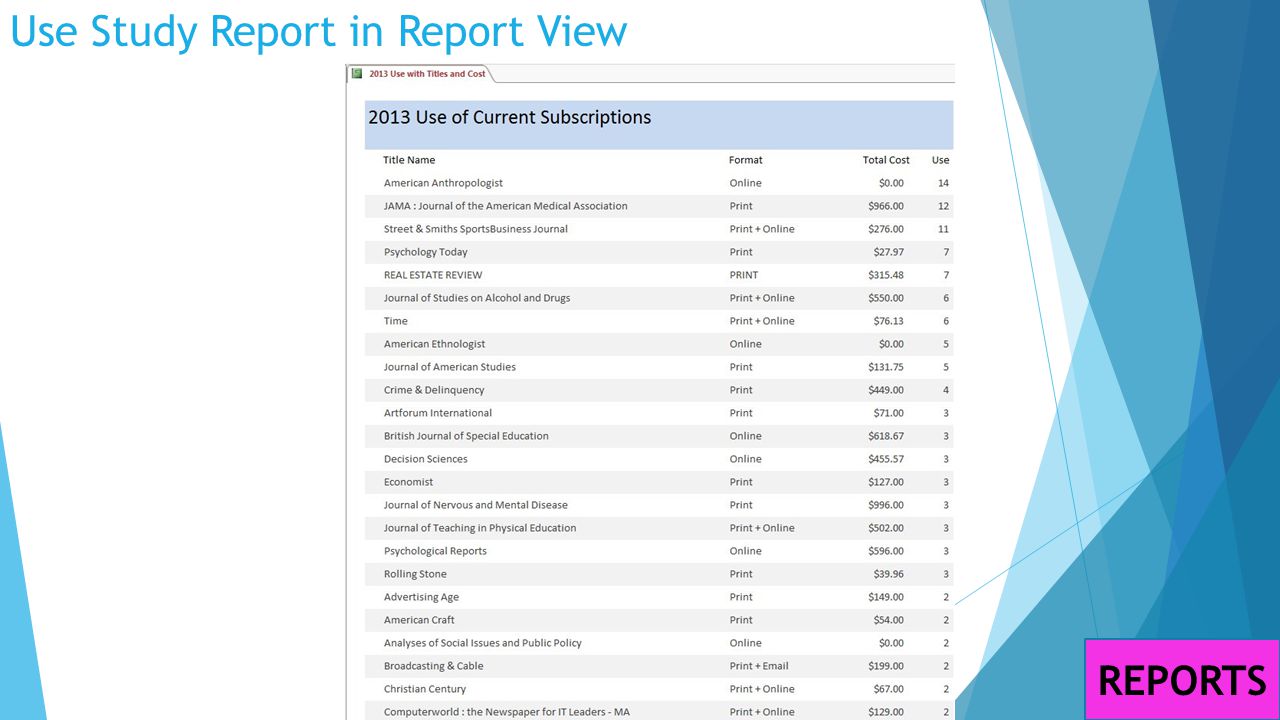Click the $131.75 cost value
1280x720 pixels.
coord(886,367)
